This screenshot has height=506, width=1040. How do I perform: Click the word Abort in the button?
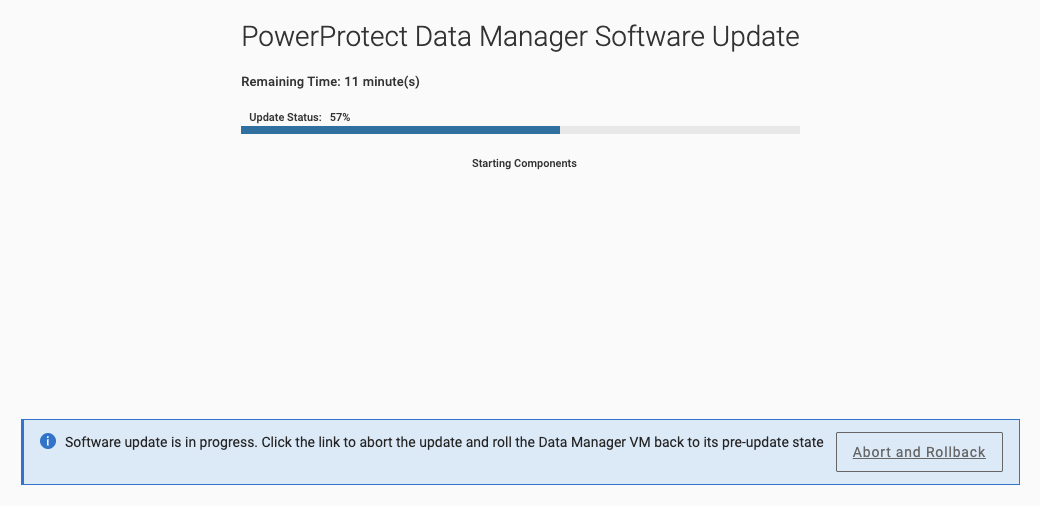coord(872,452)
